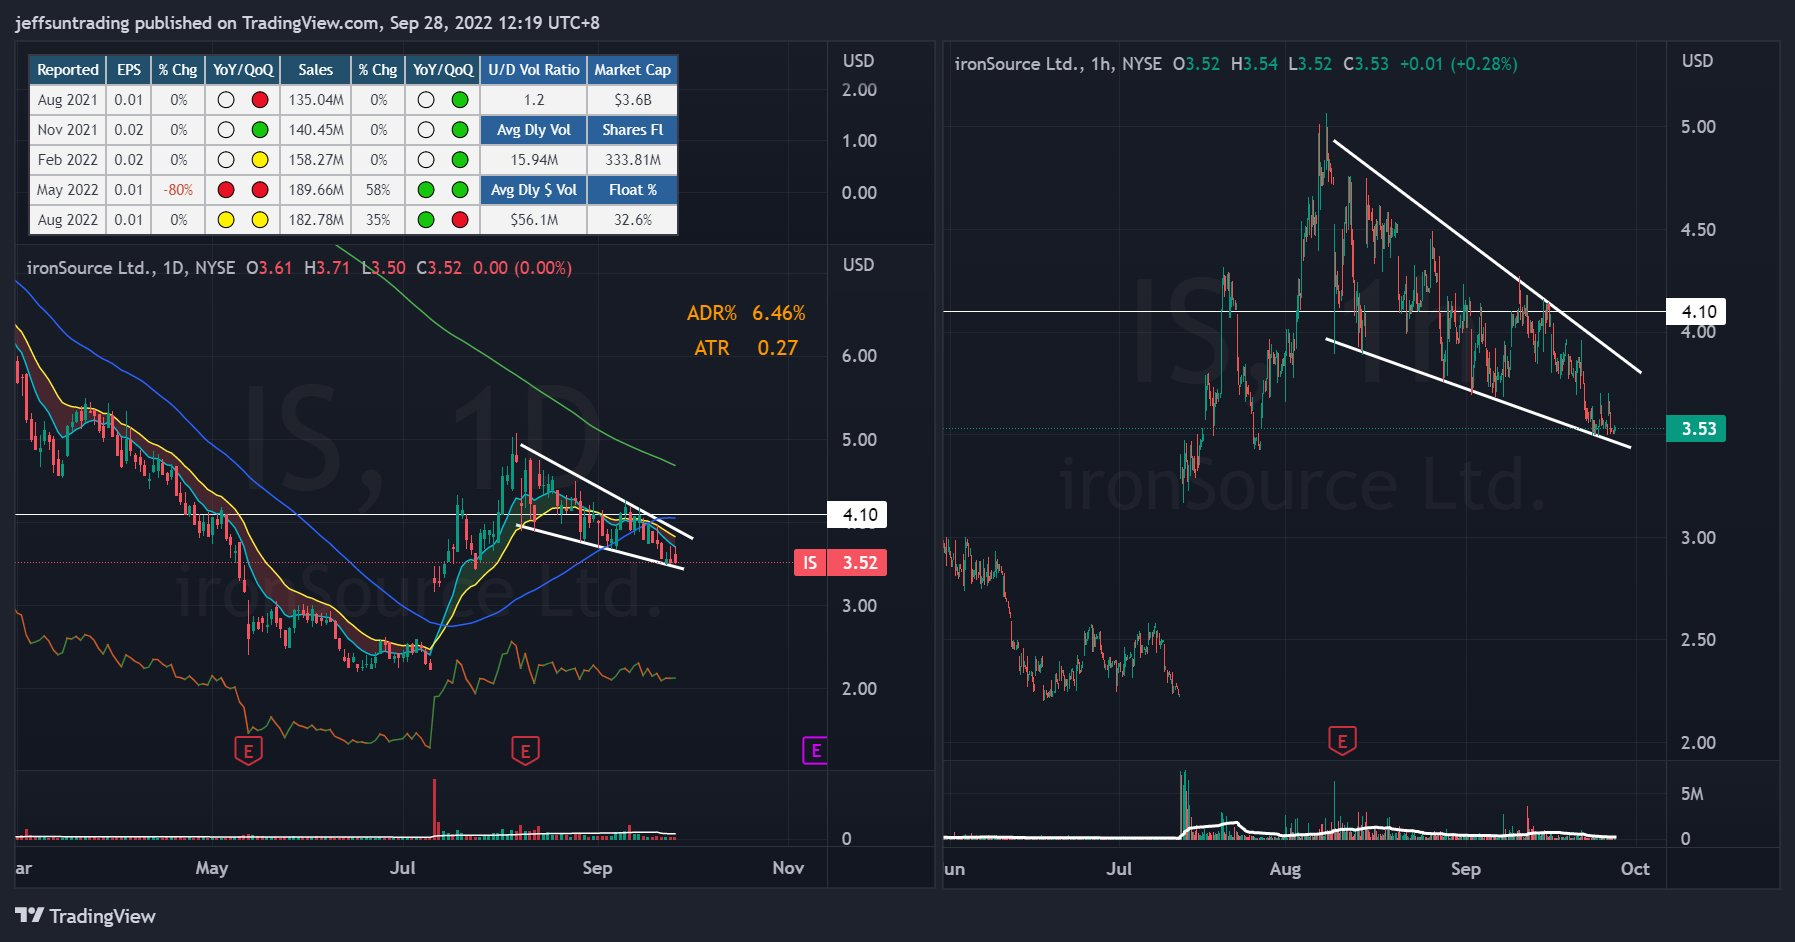Click the 4.10 price label on the daily chart
This screenshot has width=1795, height=942.
click(857, 515)
